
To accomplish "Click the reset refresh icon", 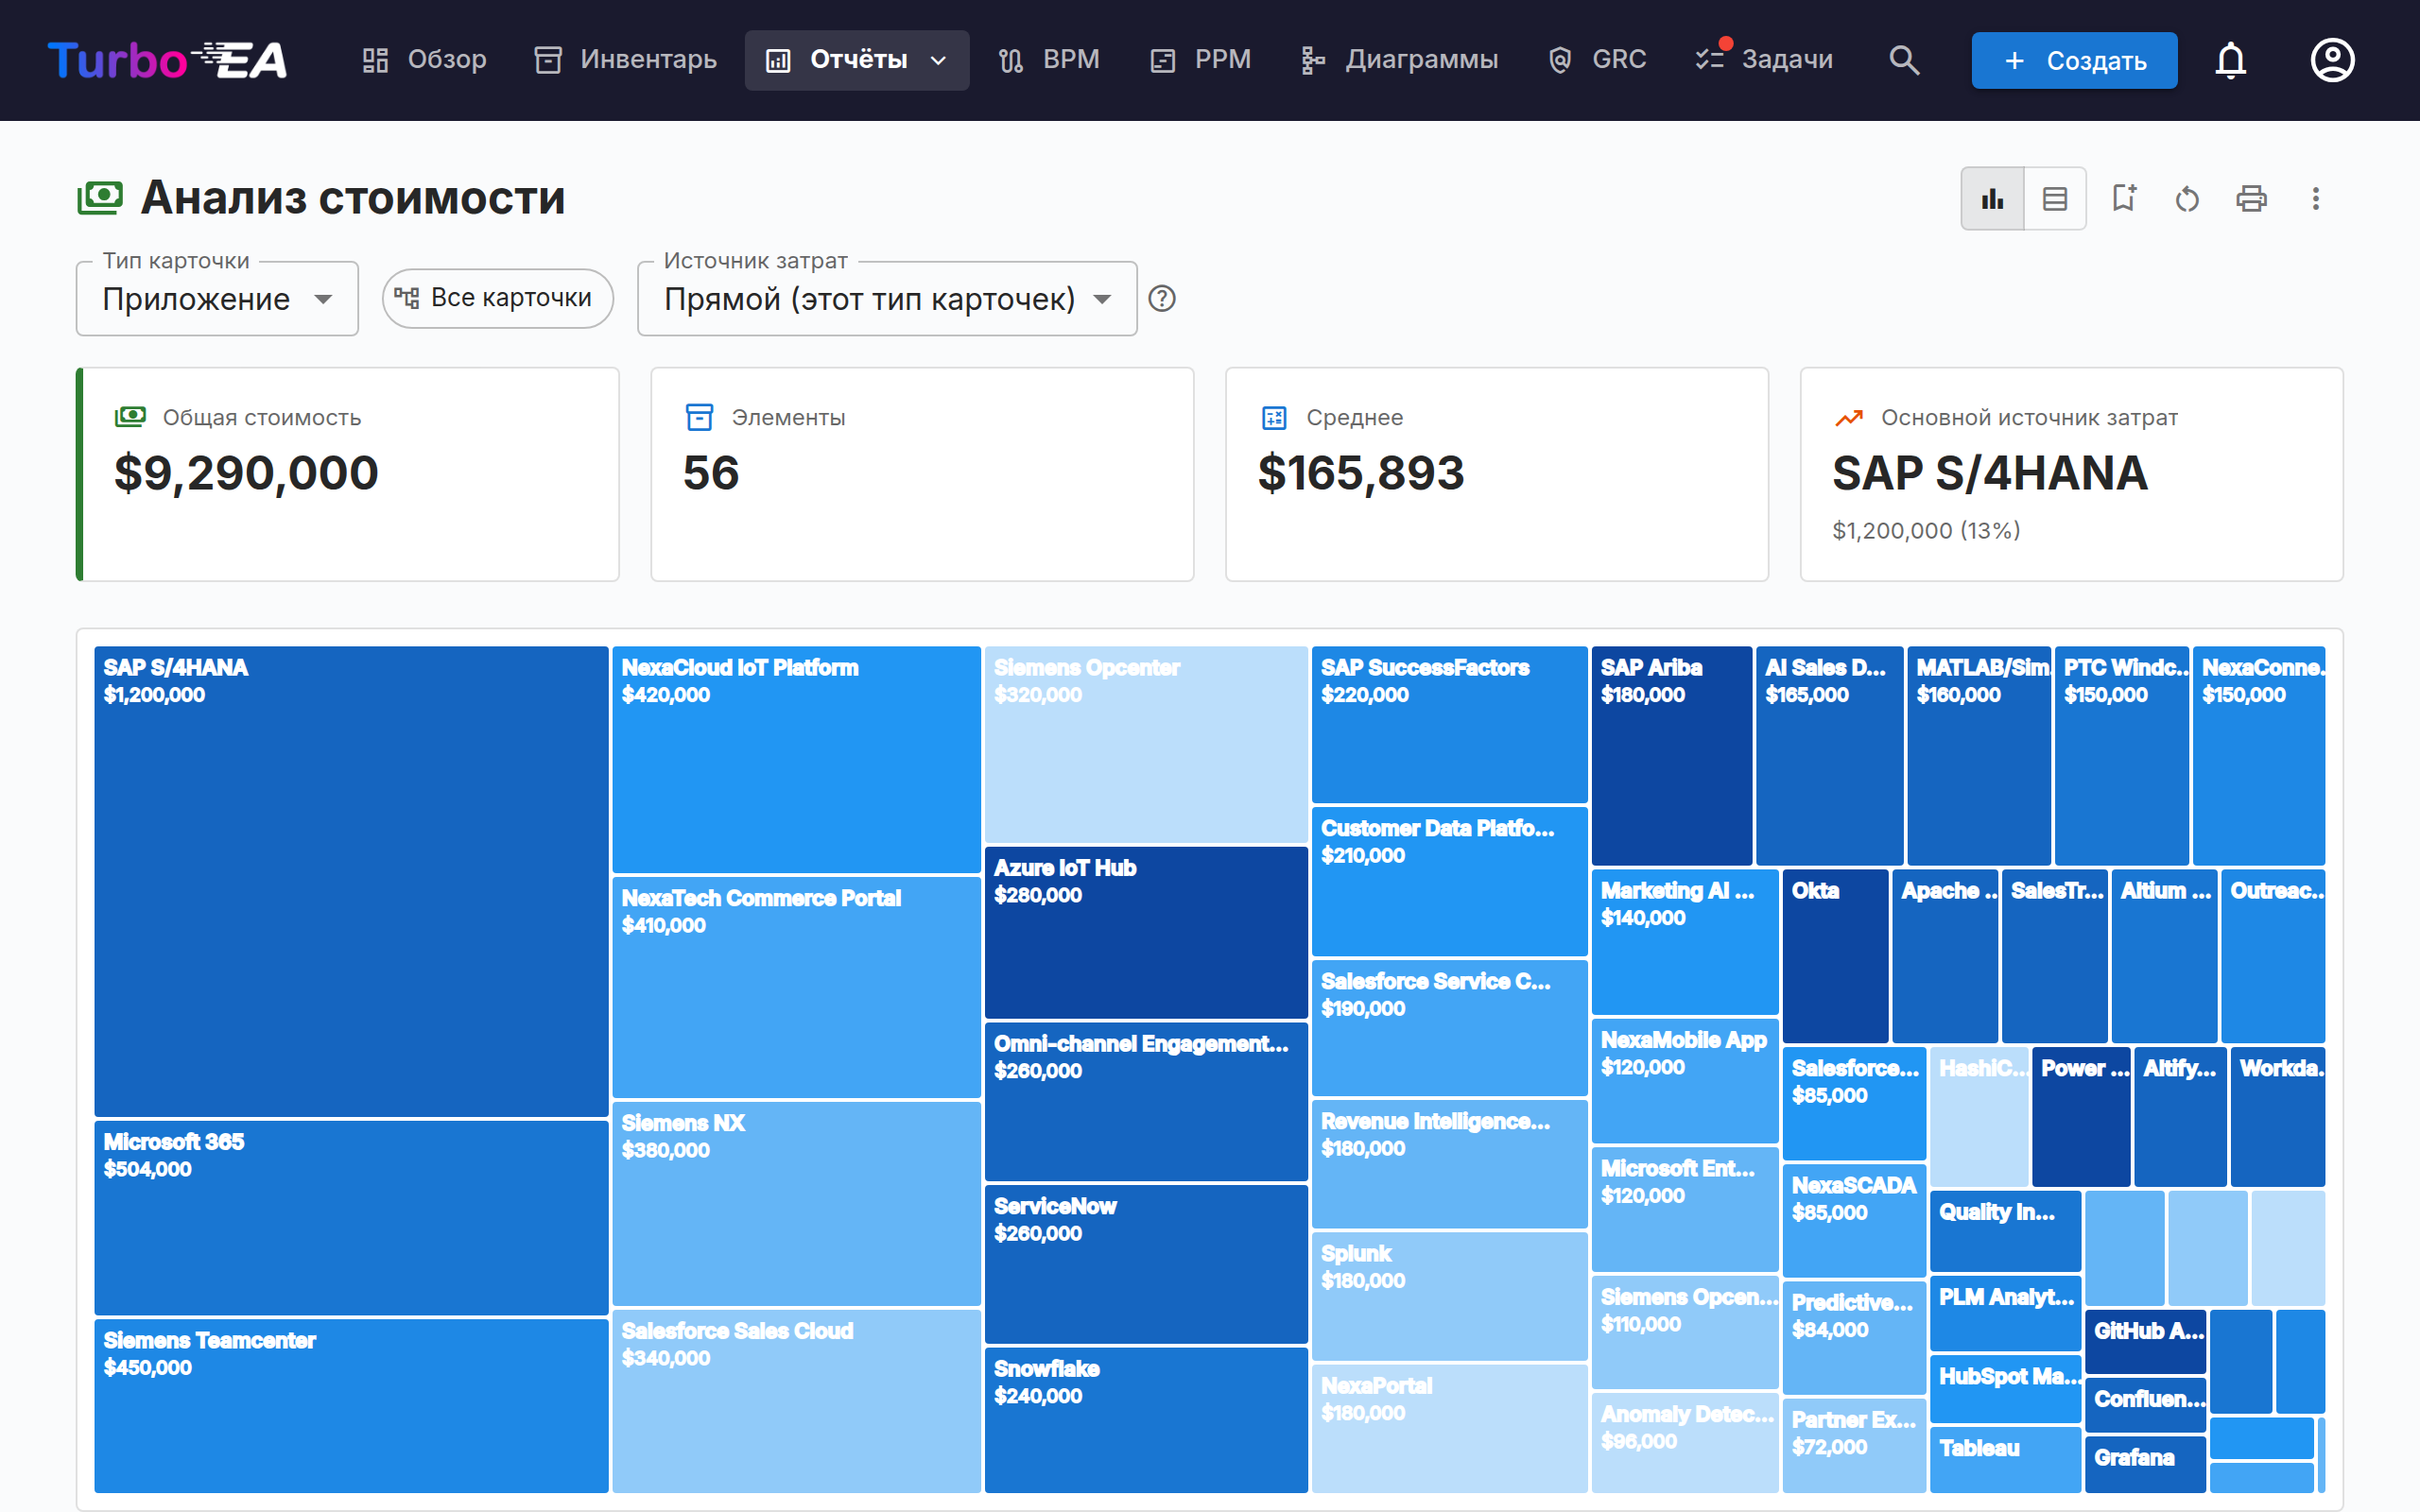I will tap(2188, 198).
